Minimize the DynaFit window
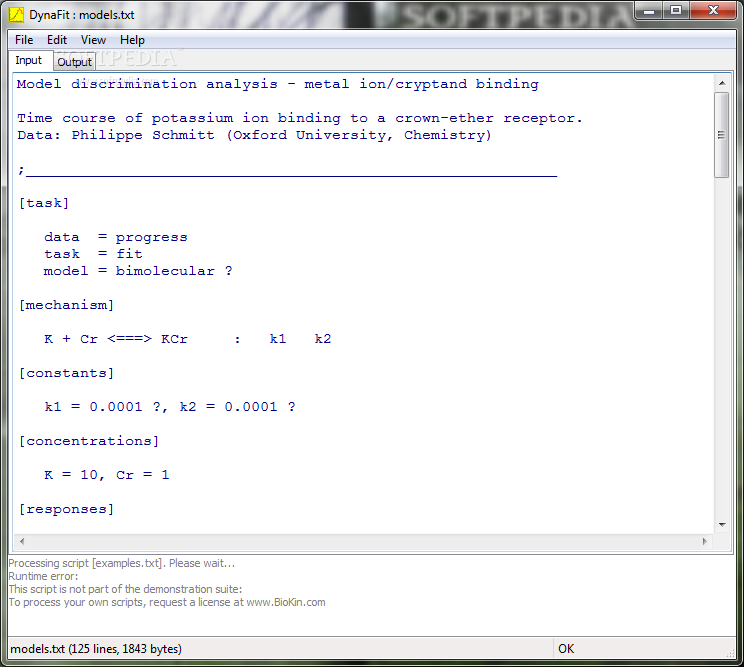 (x=650, y=10)
